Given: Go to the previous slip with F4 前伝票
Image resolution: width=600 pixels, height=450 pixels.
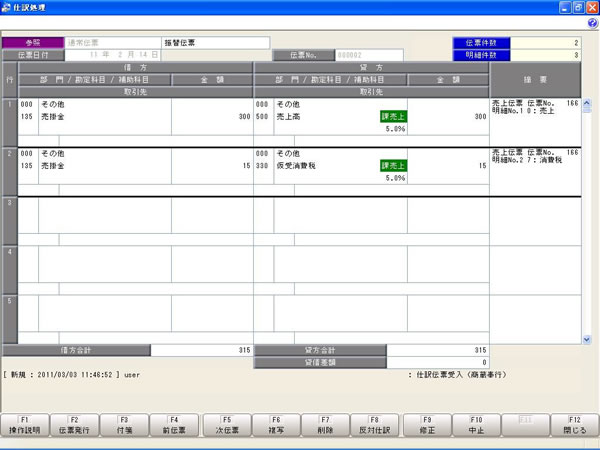Looking at the screenshot, I should point(174,425).
